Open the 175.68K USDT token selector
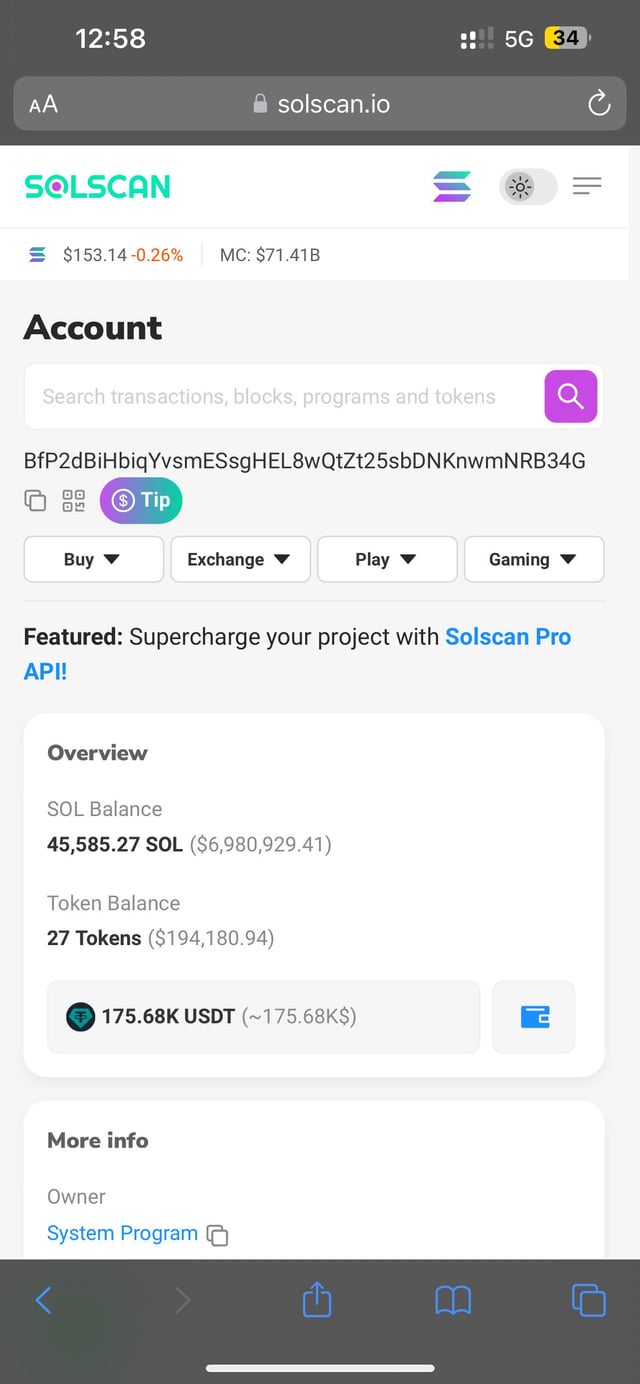This screenshot has height=1384, width=640. 263,1017
